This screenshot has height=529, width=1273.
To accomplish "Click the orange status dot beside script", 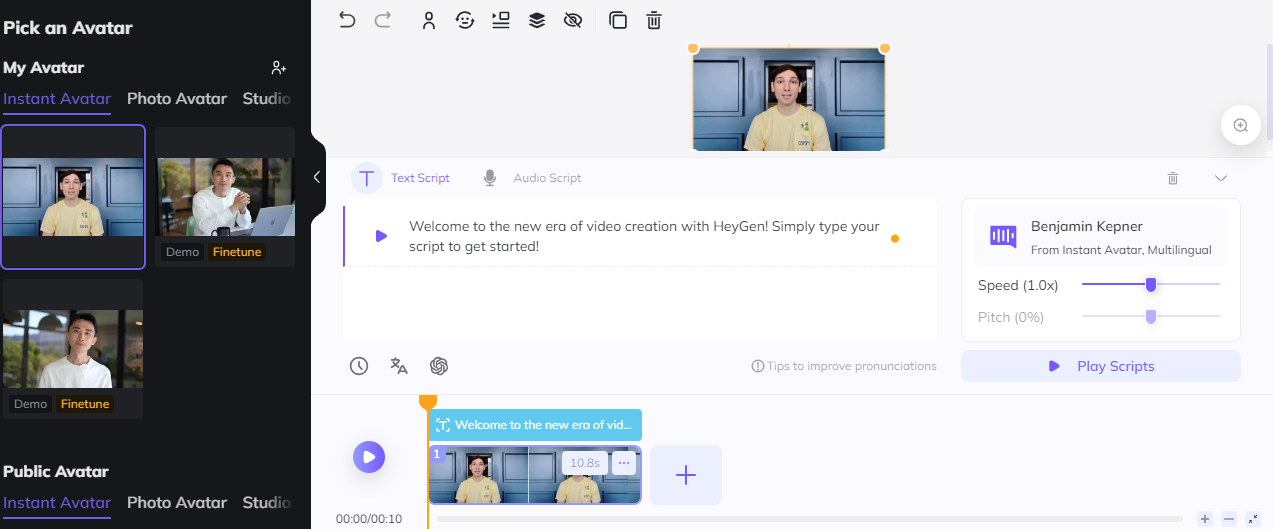I will [x=895, y=238].
